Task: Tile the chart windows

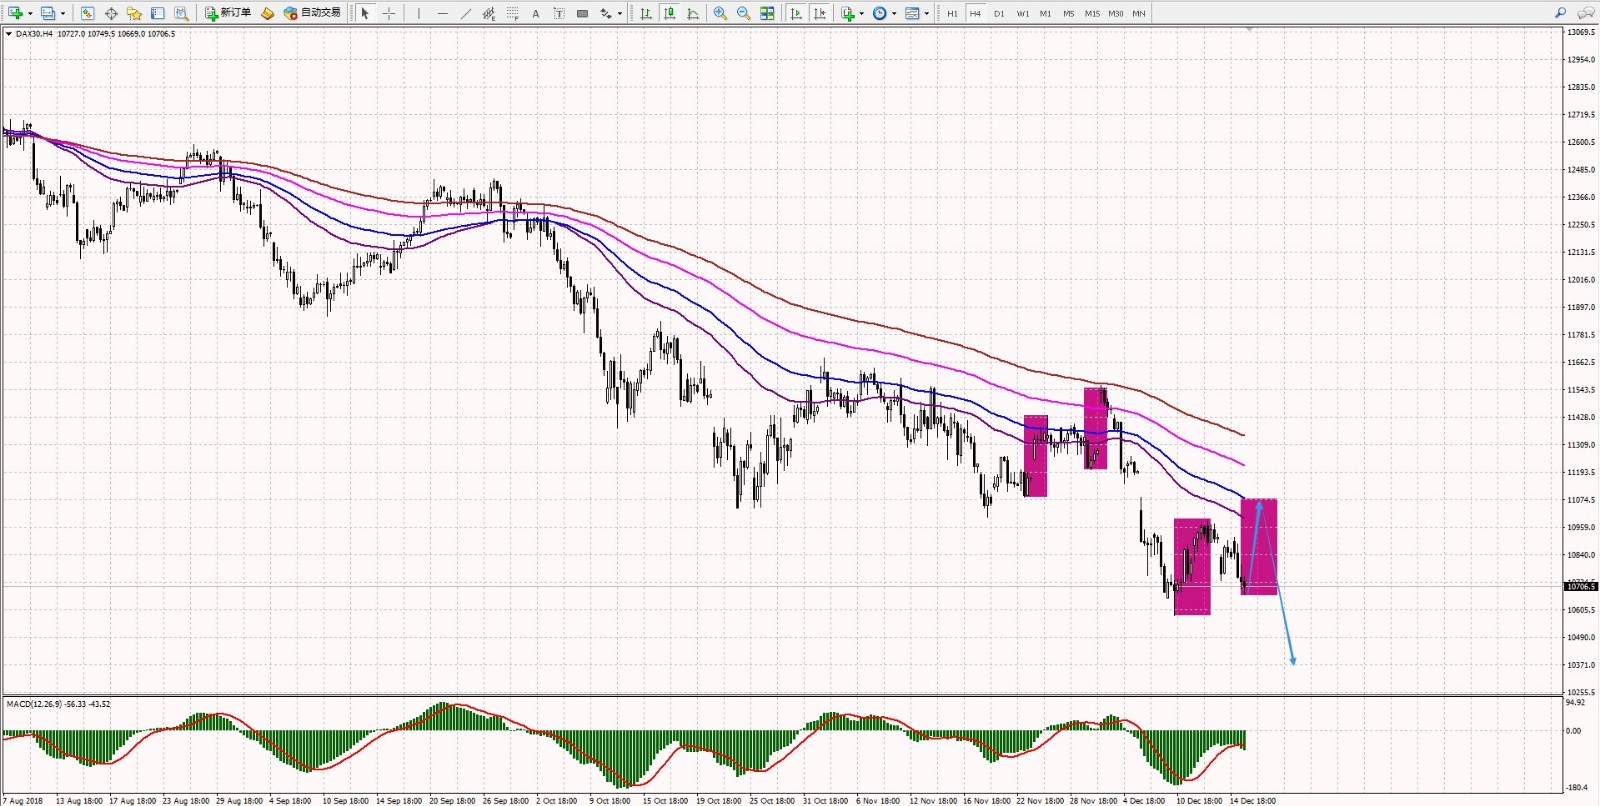Action: click(x=767, y=13)
